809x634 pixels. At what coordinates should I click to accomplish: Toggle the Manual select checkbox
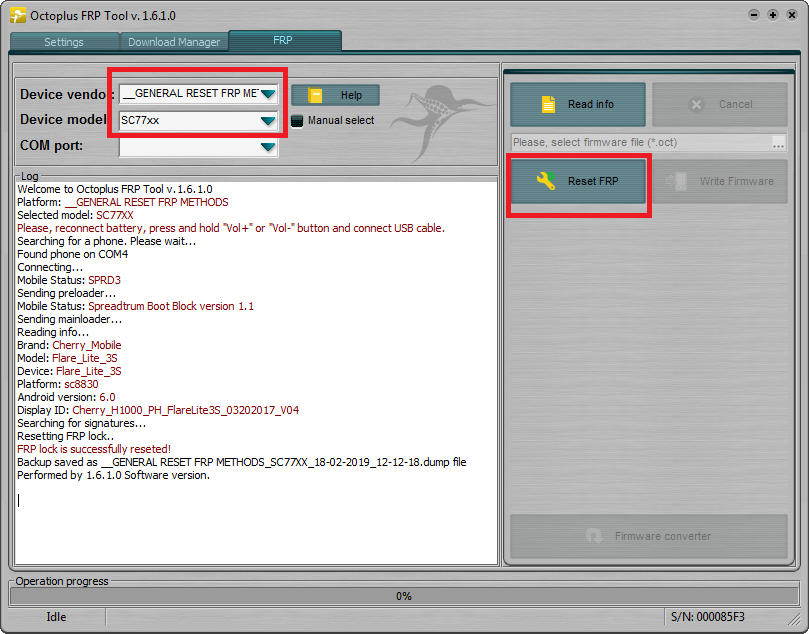pos(297,121)
